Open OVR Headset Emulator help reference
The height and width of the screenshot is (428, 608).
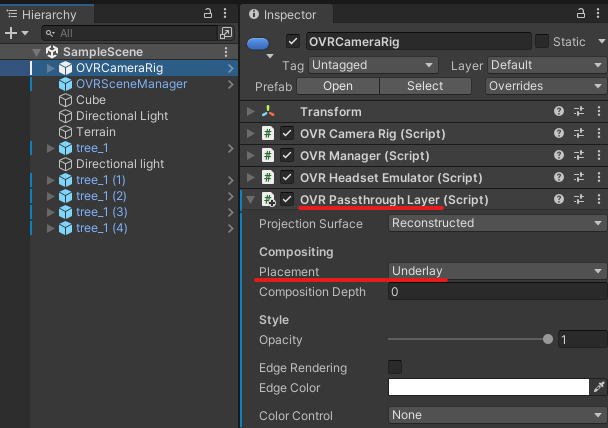[x=559, y=178]
